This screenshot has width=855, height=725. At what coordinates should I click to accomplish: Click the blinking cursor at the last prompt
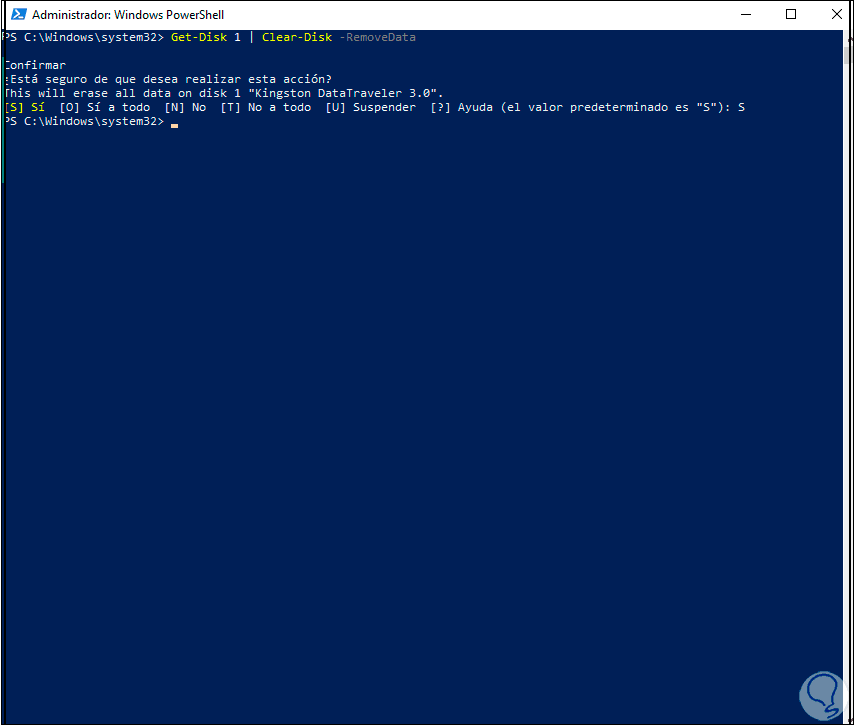[174, 123]
